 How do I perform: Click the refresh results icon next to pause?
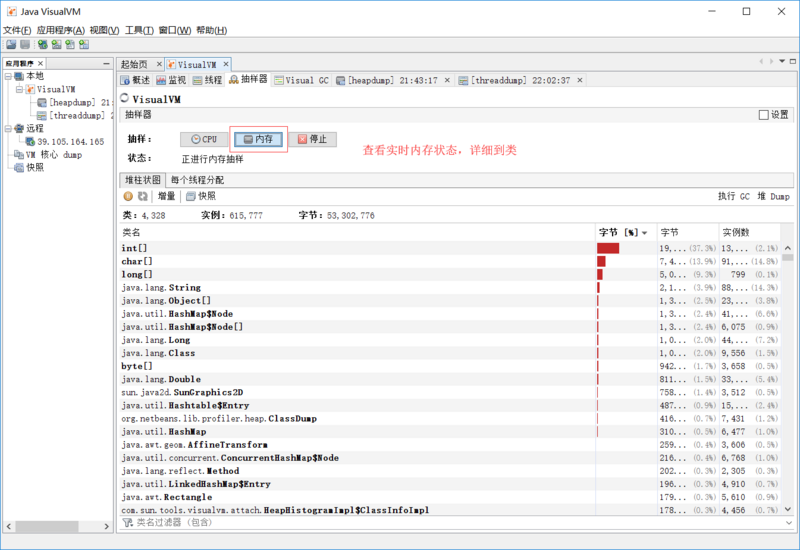click(x=142, y=196)
